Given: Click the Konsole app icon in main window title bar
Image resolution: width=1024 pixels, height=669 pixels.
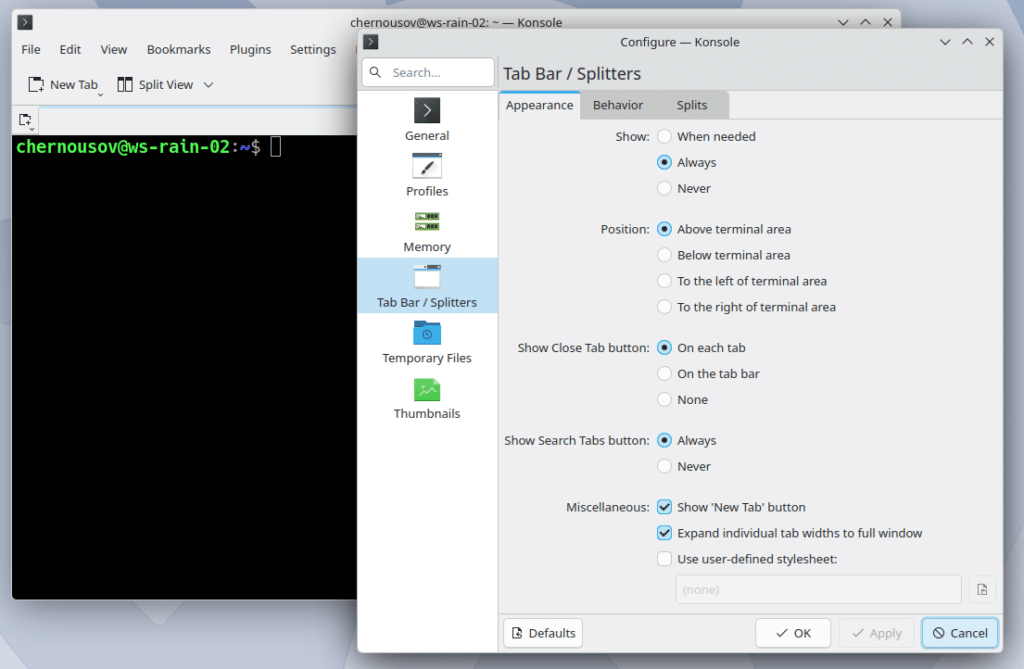Looking at the screenshot, I should 25,22.
